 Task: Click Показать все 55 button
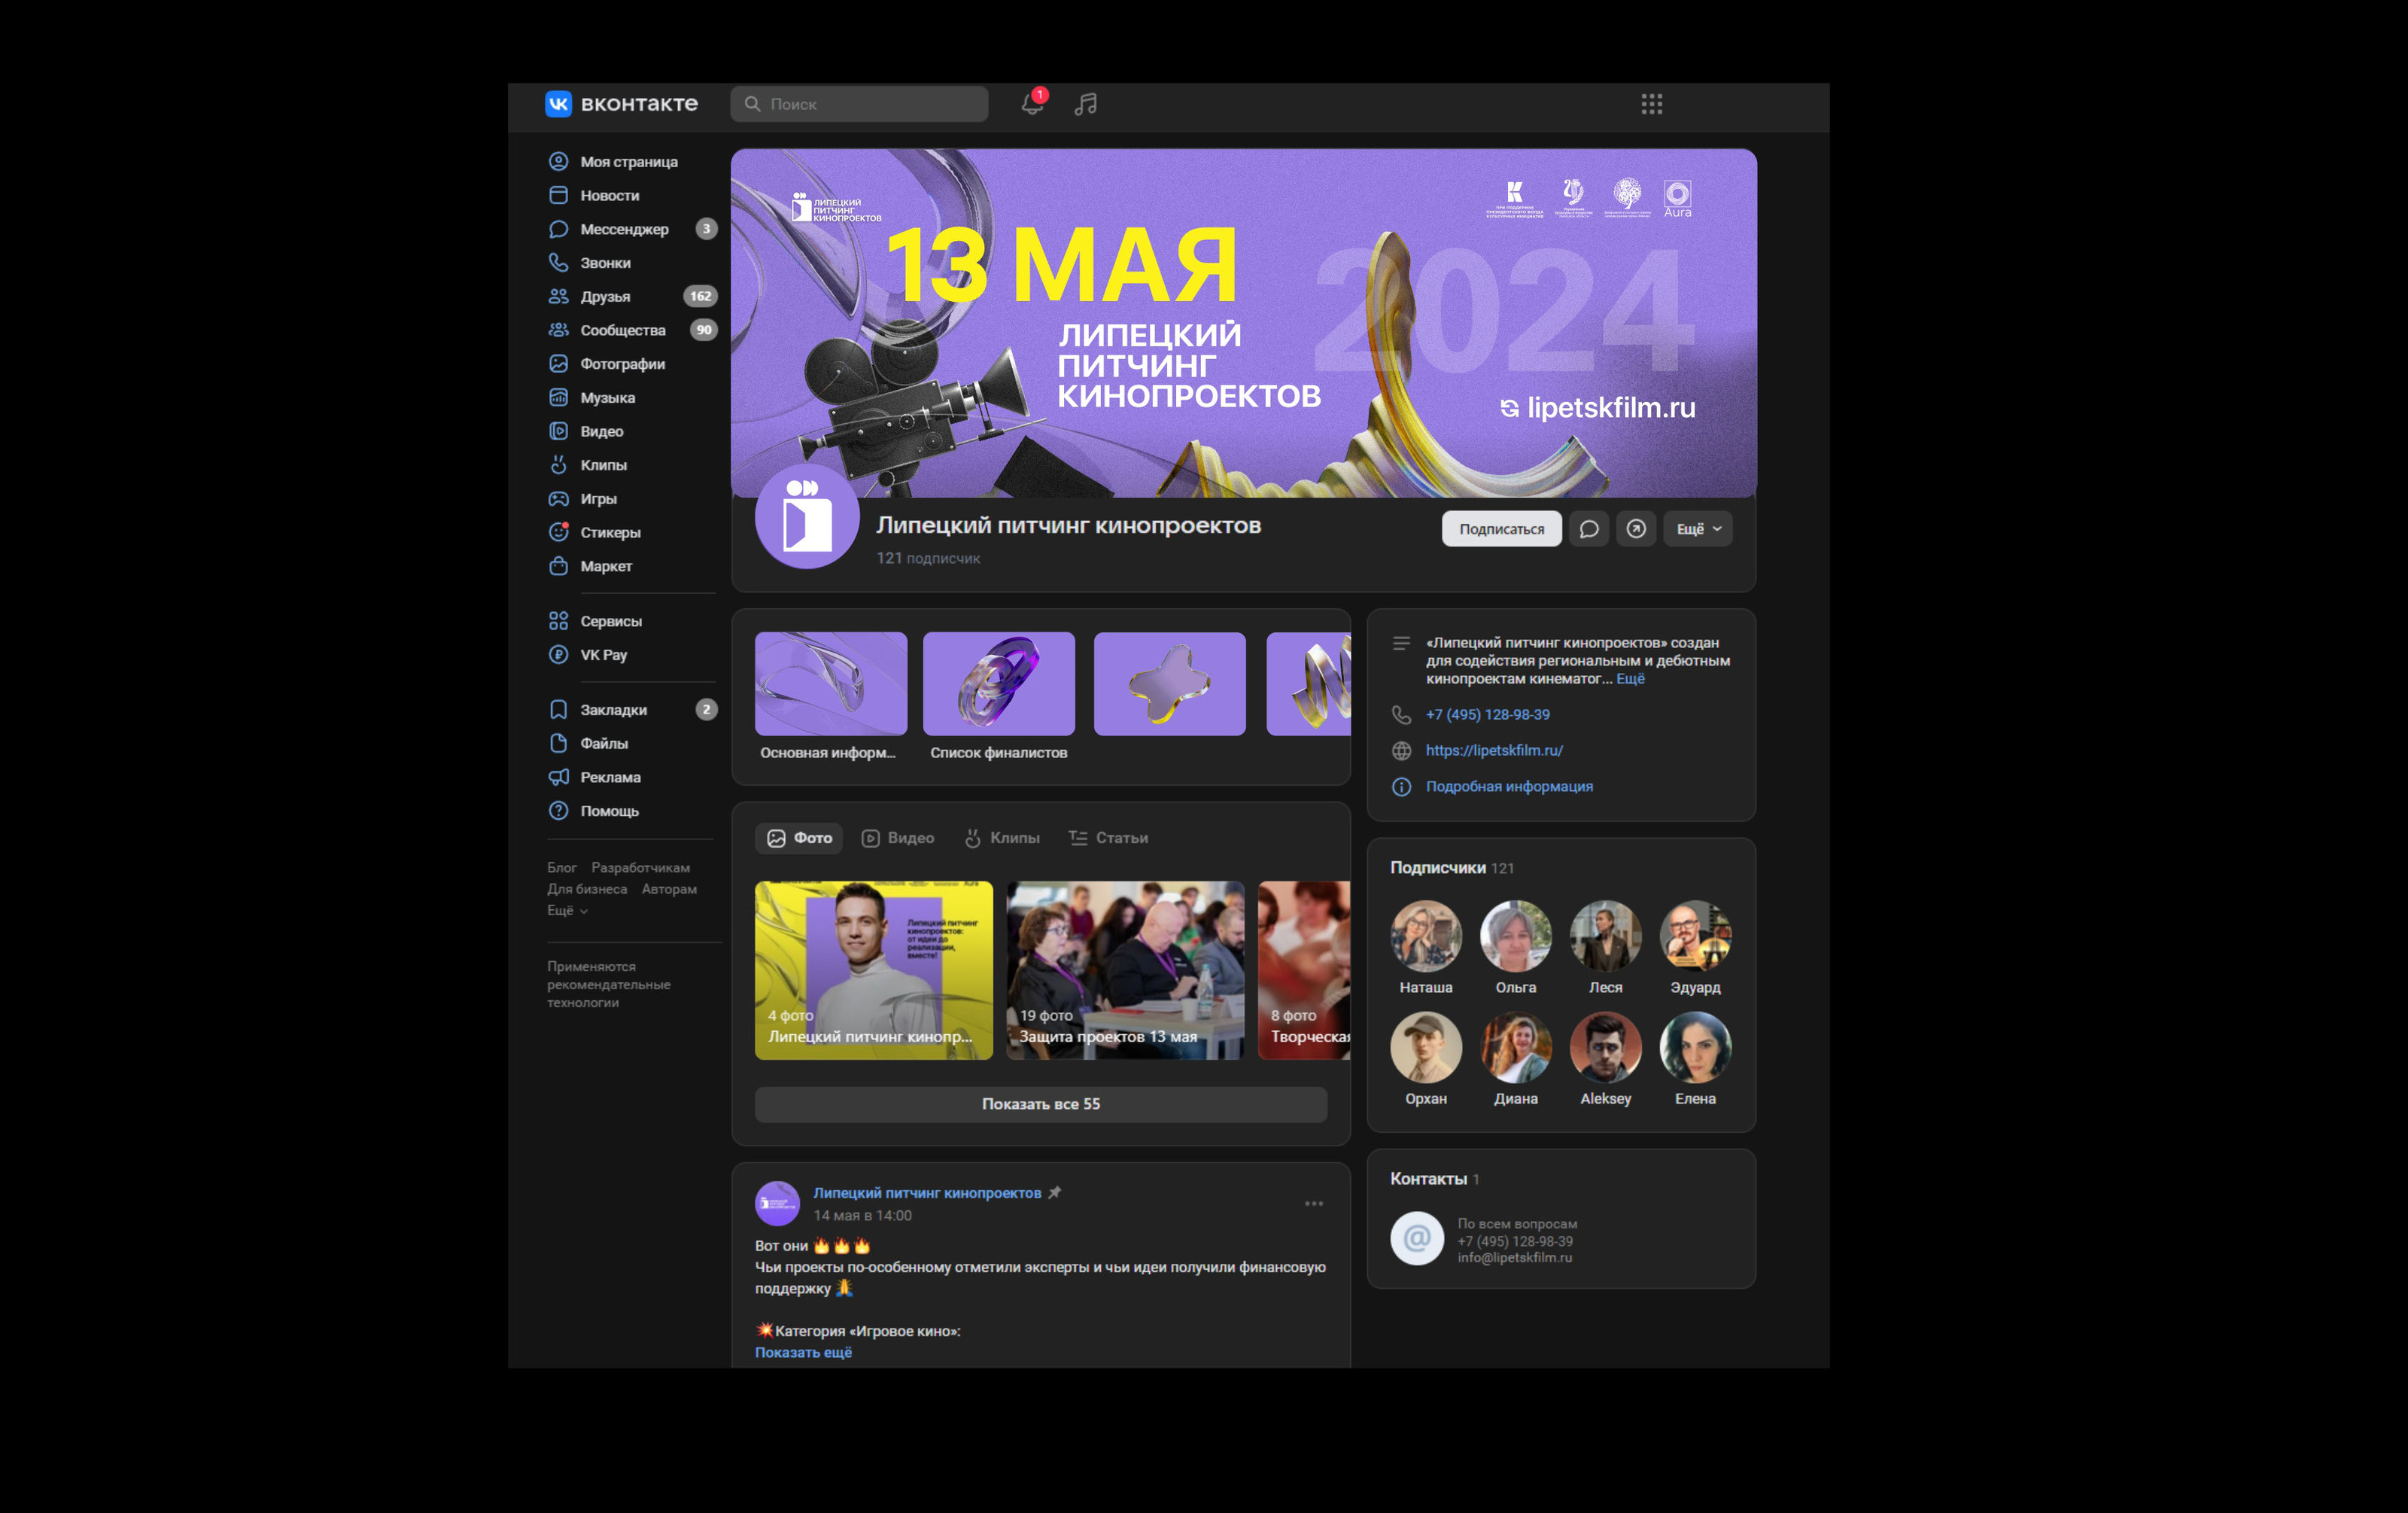coord(1040,1104)
